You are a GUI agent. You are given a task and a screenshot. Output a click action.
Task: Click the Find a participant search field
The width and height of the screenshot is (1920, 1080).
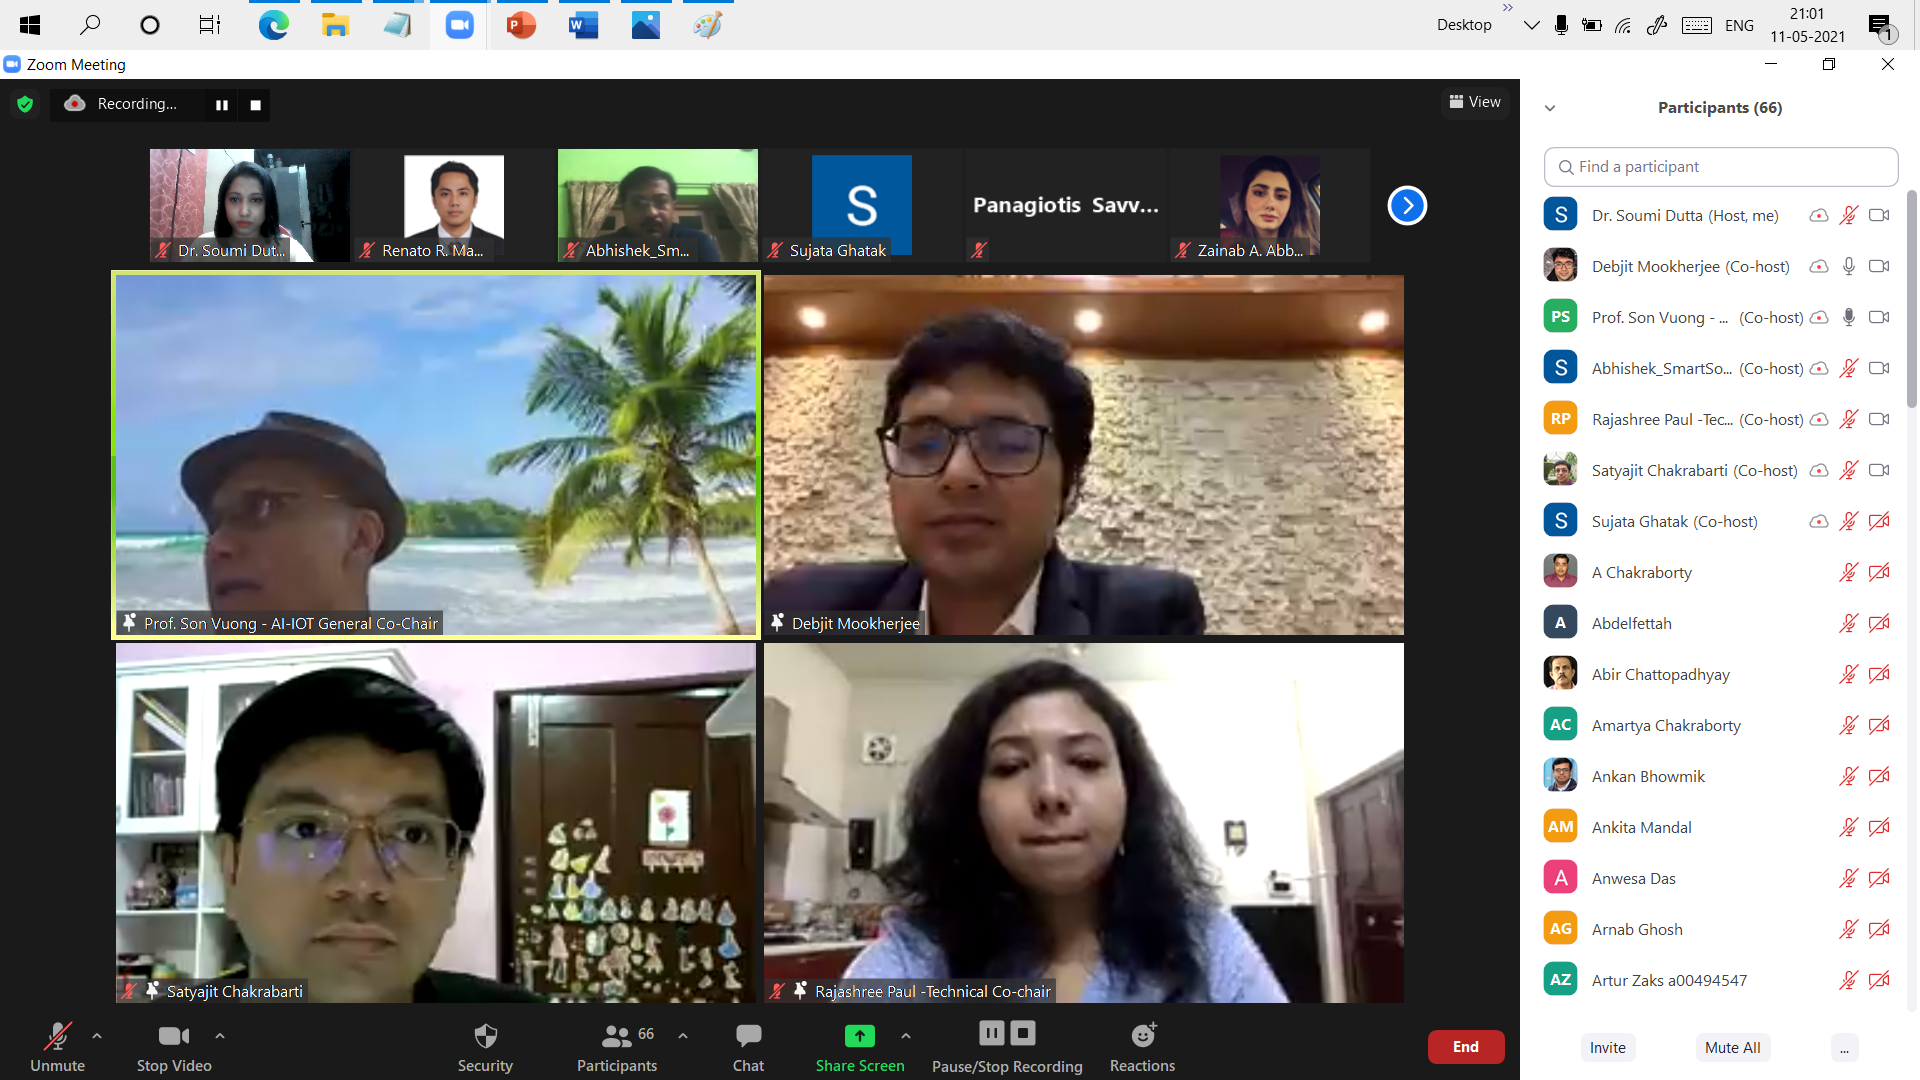tap(1721, 167)
